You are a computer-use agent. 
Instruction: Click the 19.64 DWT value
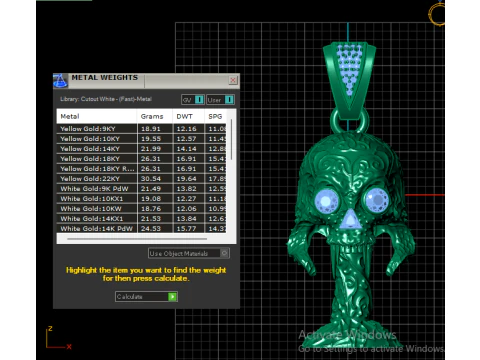point(186,179)
